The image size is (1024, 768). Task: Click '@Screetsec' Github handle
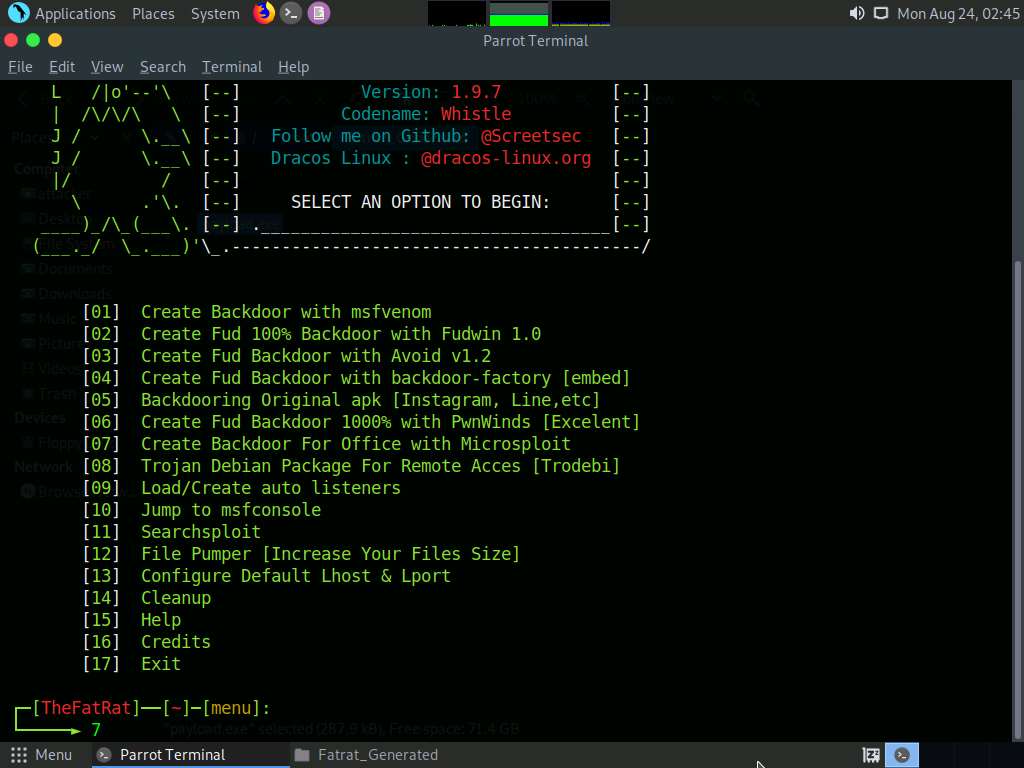click(531, 136)
